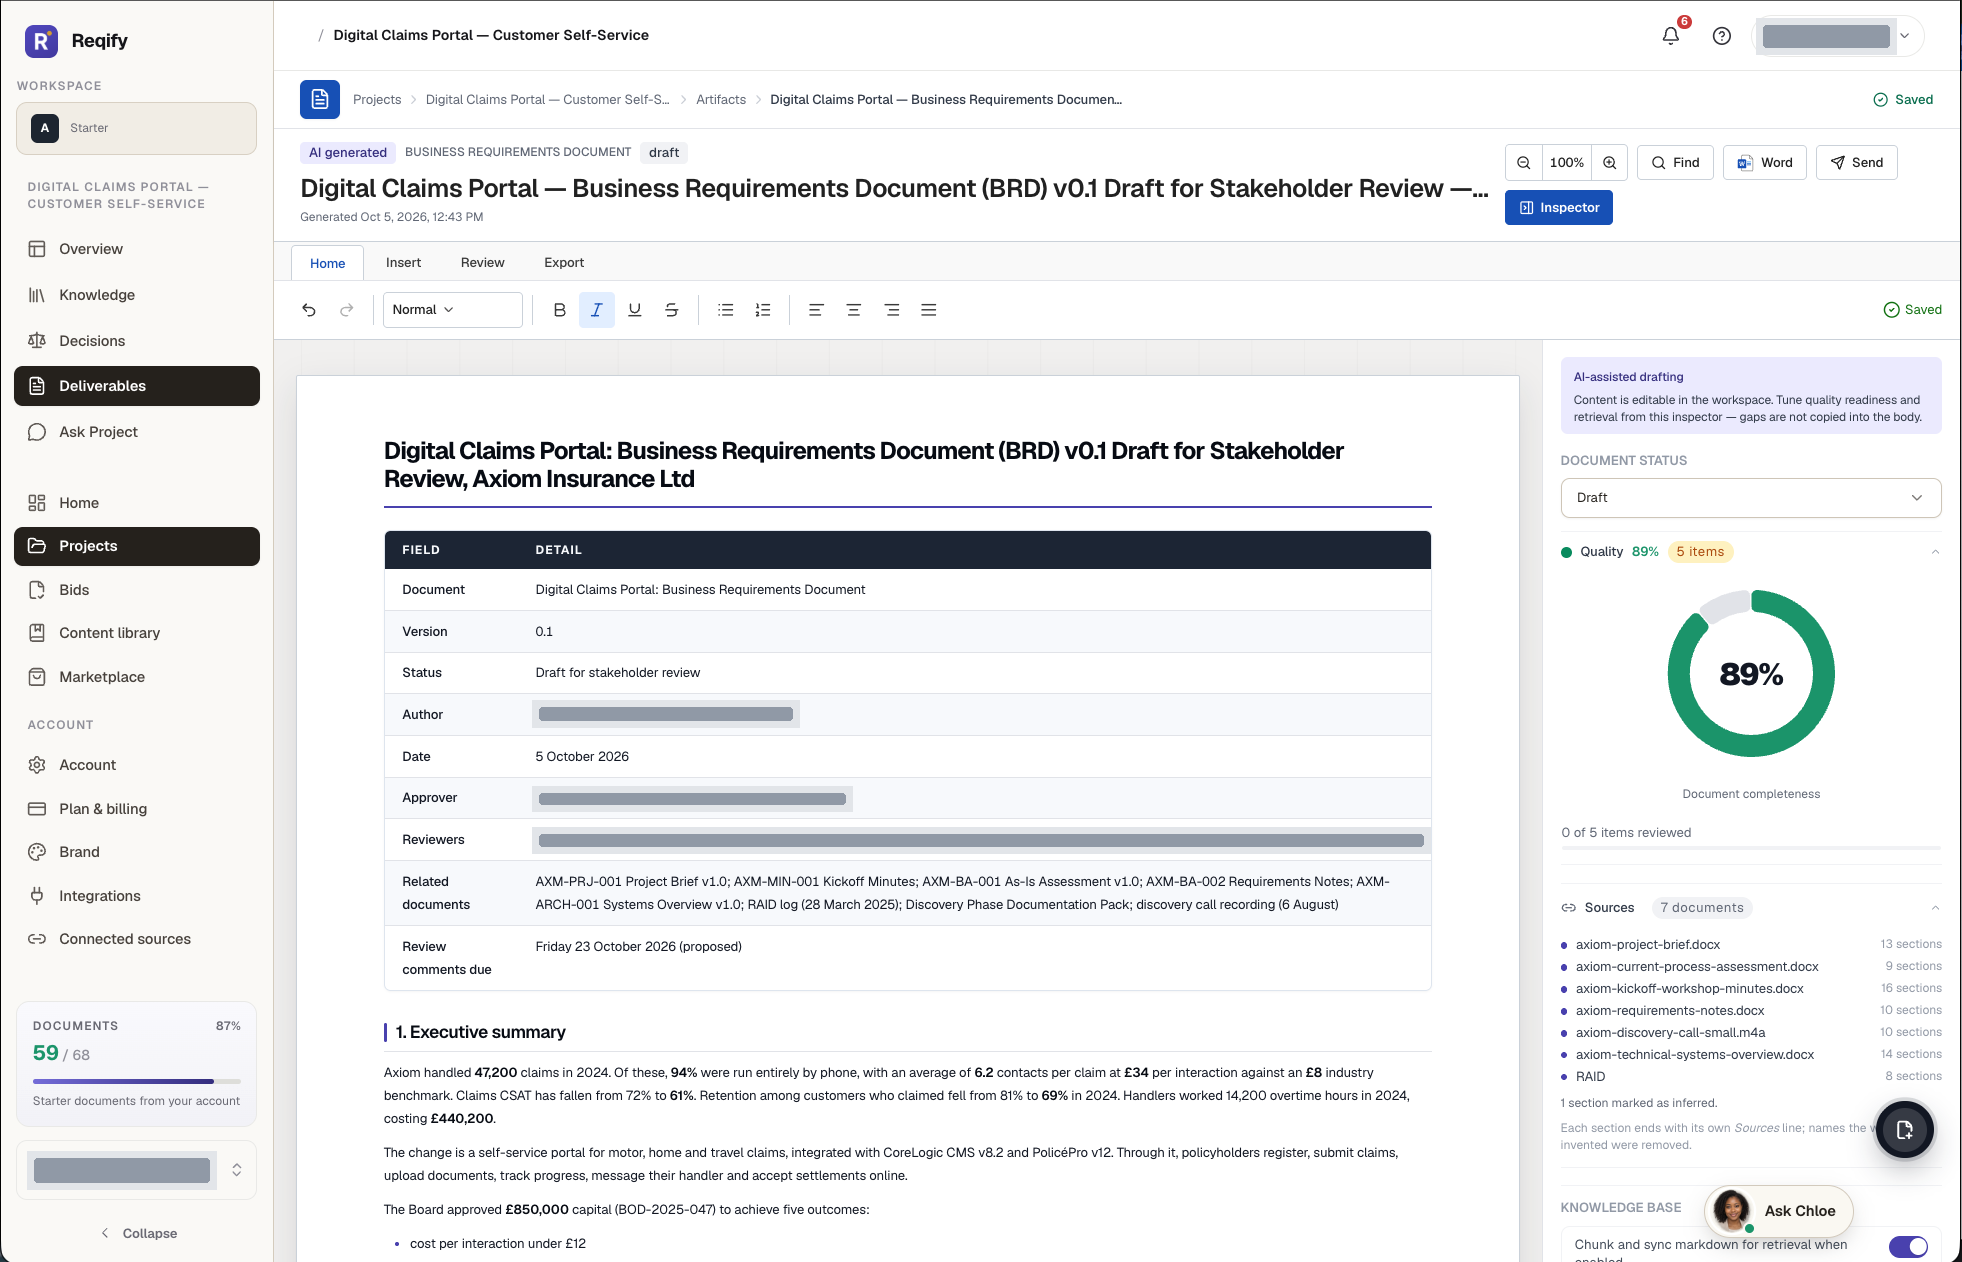Image resolution: width=1962 pixels, height=1262 pixels.
Task: Open axiom-project-brief.docx source
Action: point(1647,945)
